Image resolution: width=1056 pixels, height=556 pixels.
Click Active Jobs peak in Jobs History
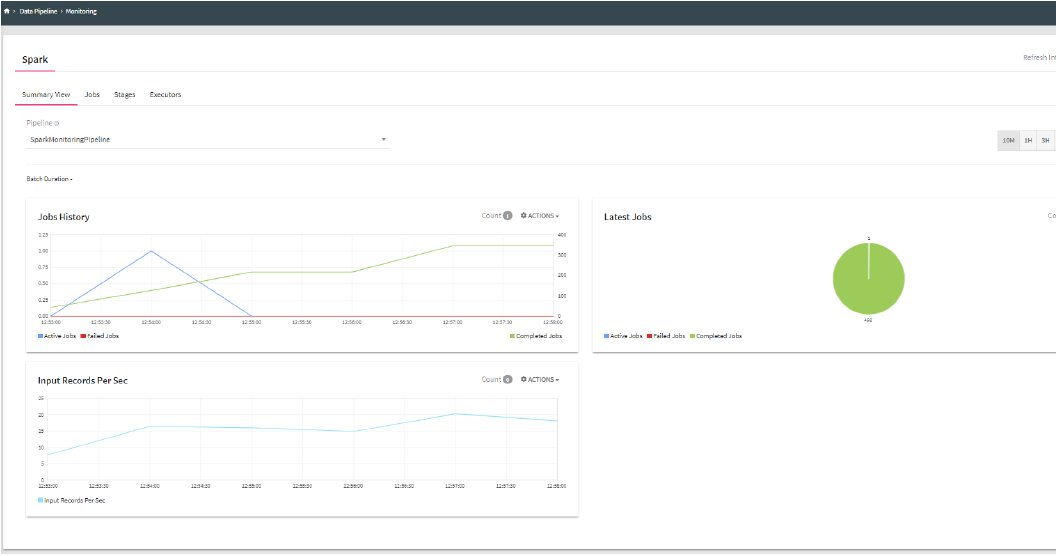tap(152, 251)
